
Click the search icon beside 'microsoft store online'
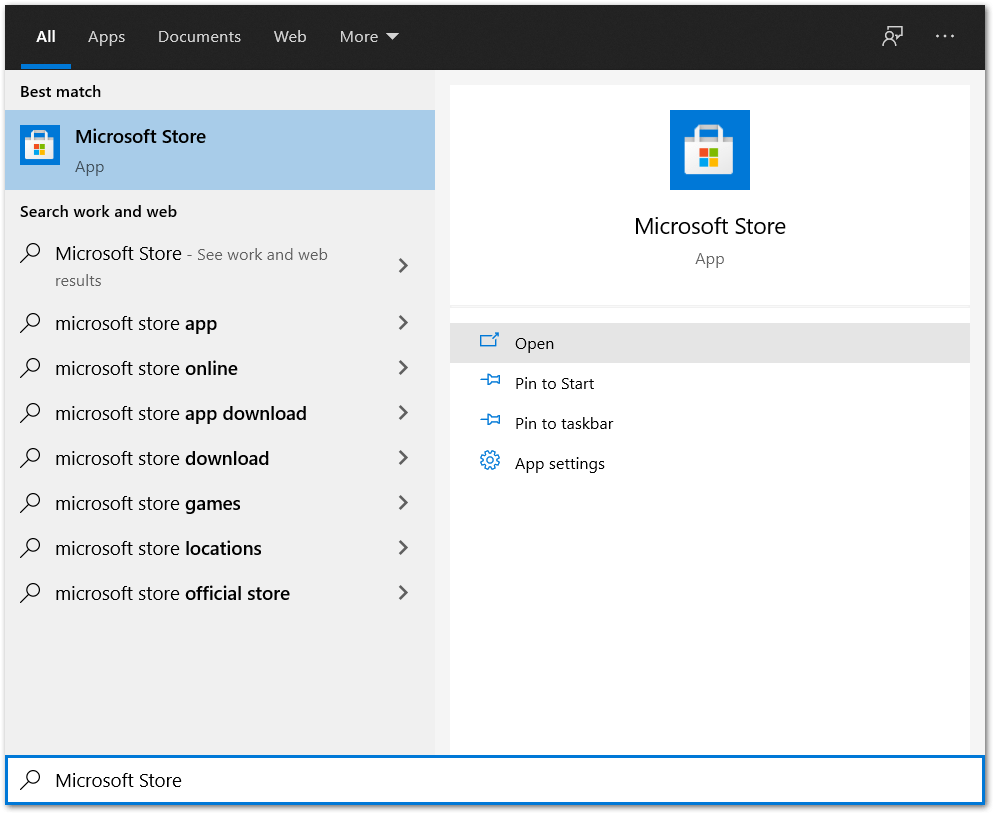pyautogui.click(x=30, y=368)
